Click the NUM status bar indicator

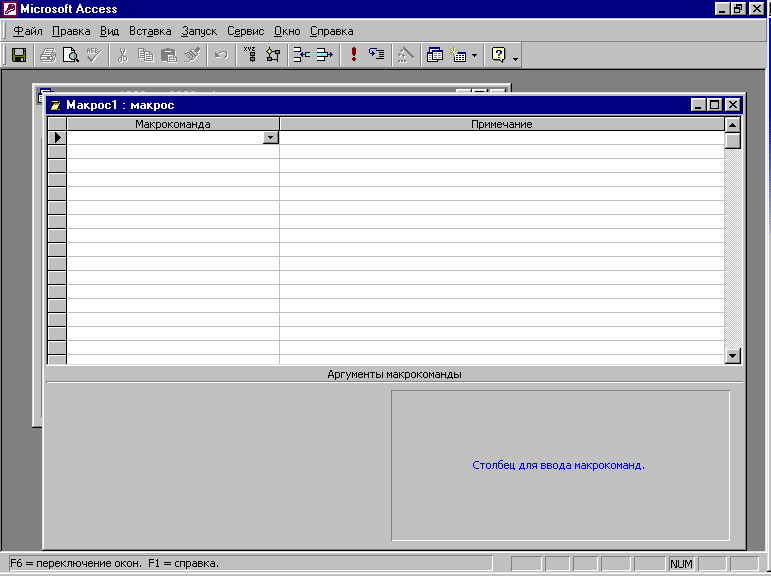(x=681, y=564)
